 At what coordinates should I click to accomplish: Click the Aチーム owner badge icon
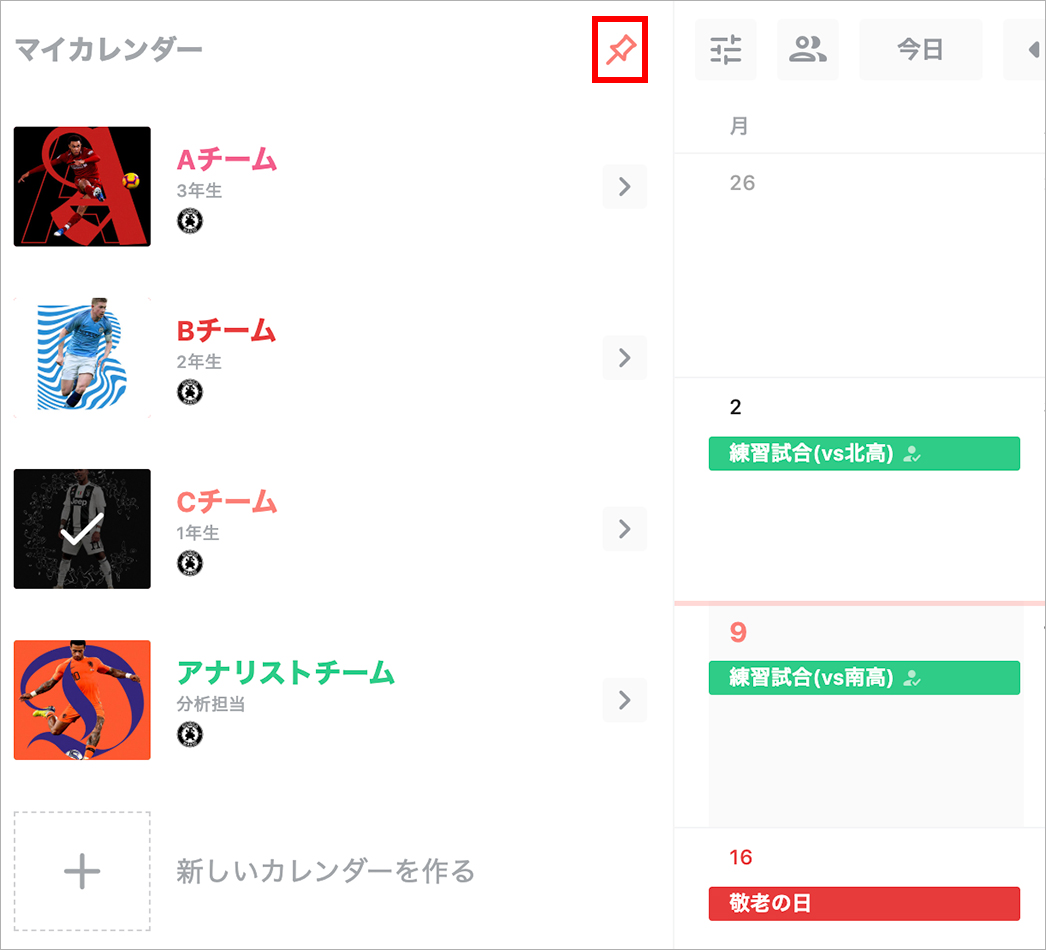tap(190, 220)
